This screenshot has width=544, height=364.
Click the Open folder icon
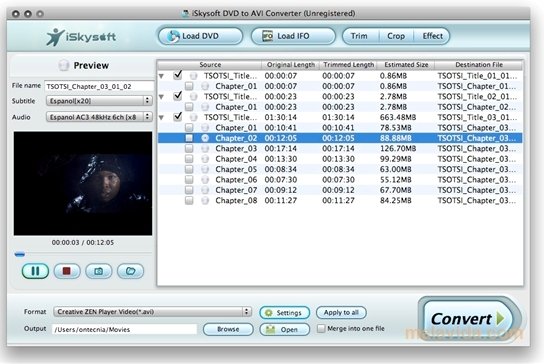(x=270, y=329)
